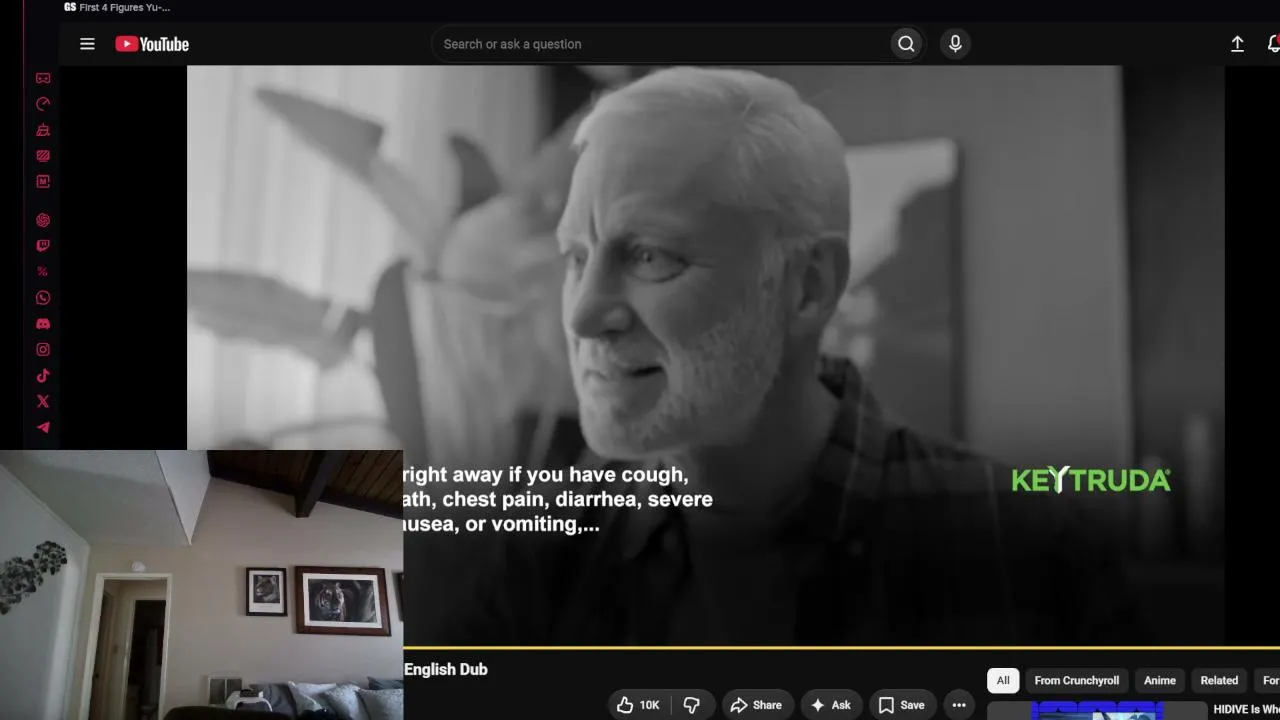This screenshot has width=1280, height=720.
Task: Open the M-box icon in sidebar
Action: 43,182
